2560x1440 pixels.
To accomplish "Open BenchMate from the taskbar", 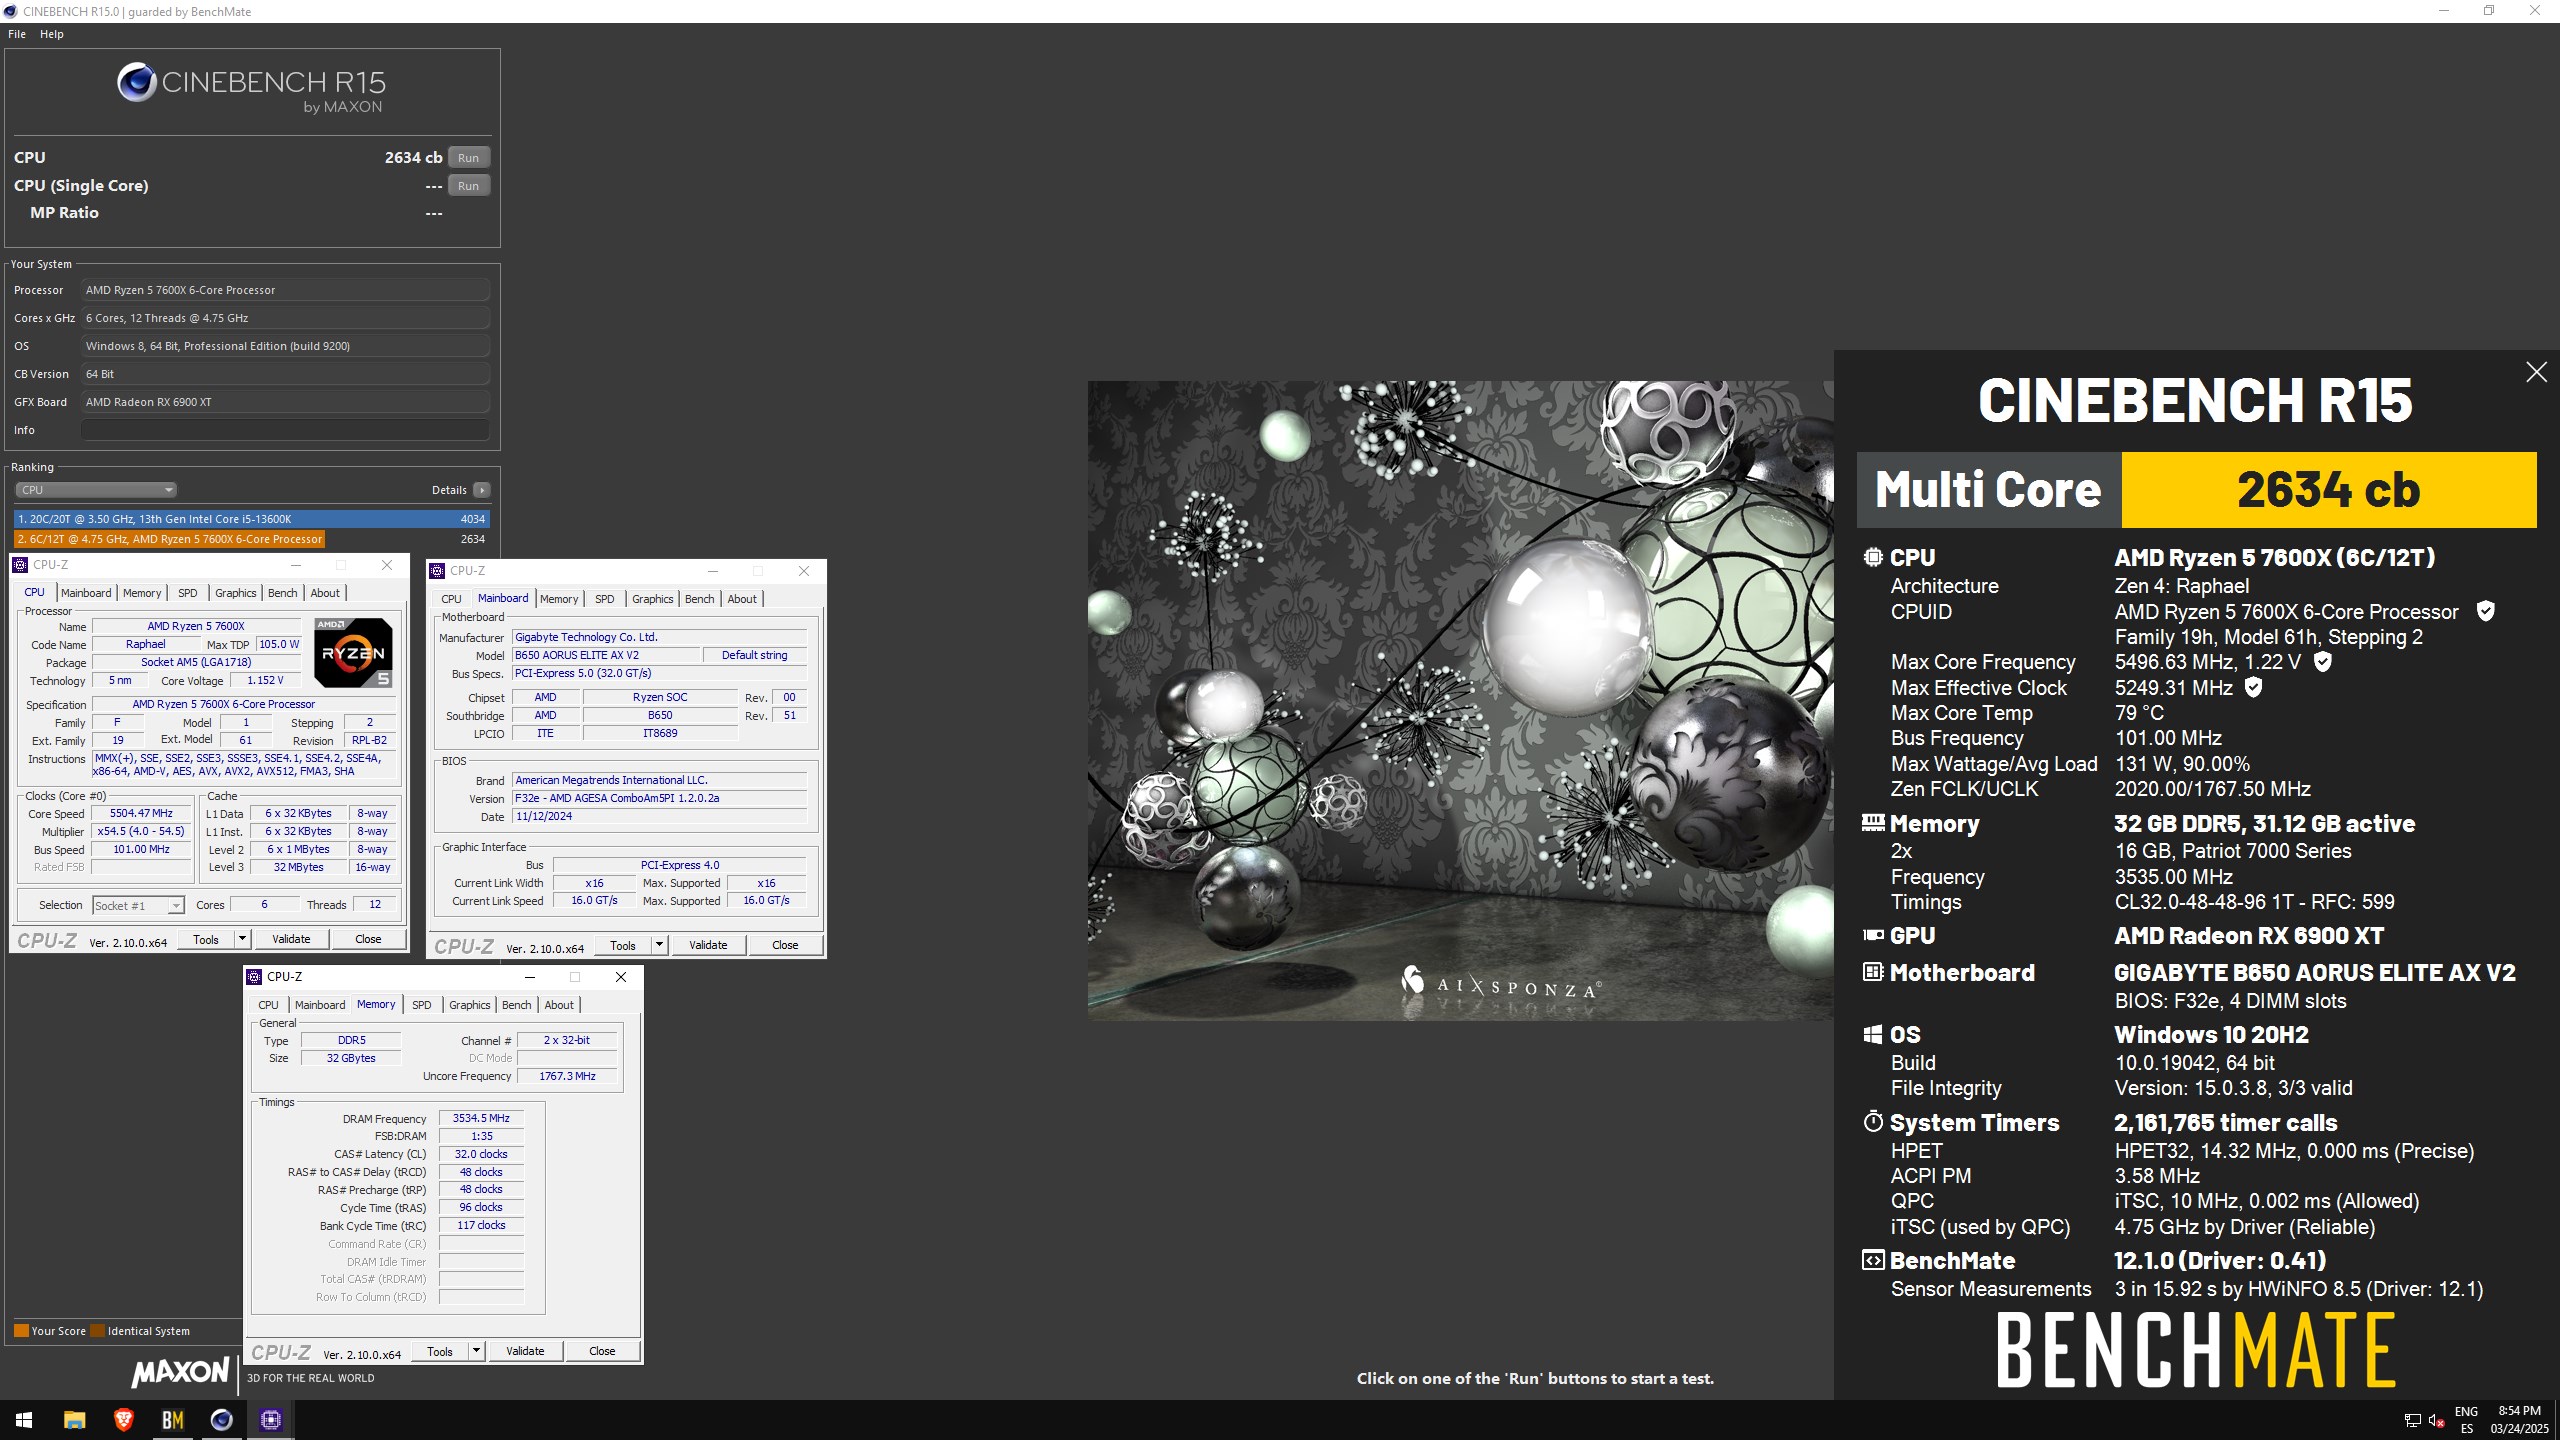I will 172,1419.
